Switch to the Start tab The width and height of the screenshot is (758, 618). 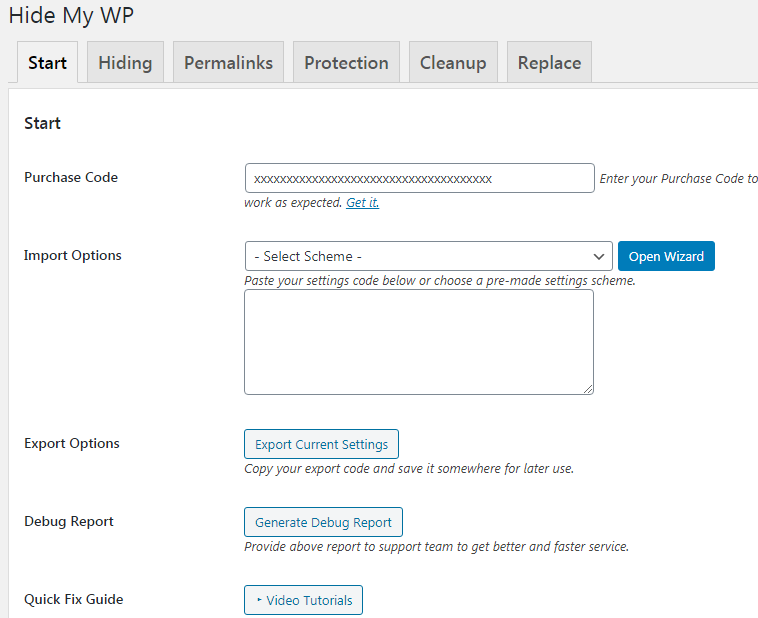(47, 62)
